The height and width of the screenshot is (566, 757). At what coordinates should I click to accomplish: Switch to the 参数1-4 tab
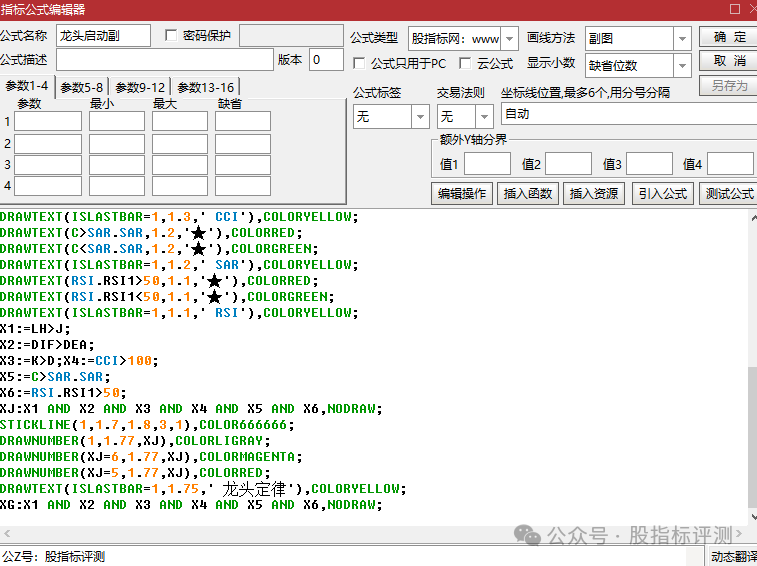pyautogui.click(x=27, y=86)
